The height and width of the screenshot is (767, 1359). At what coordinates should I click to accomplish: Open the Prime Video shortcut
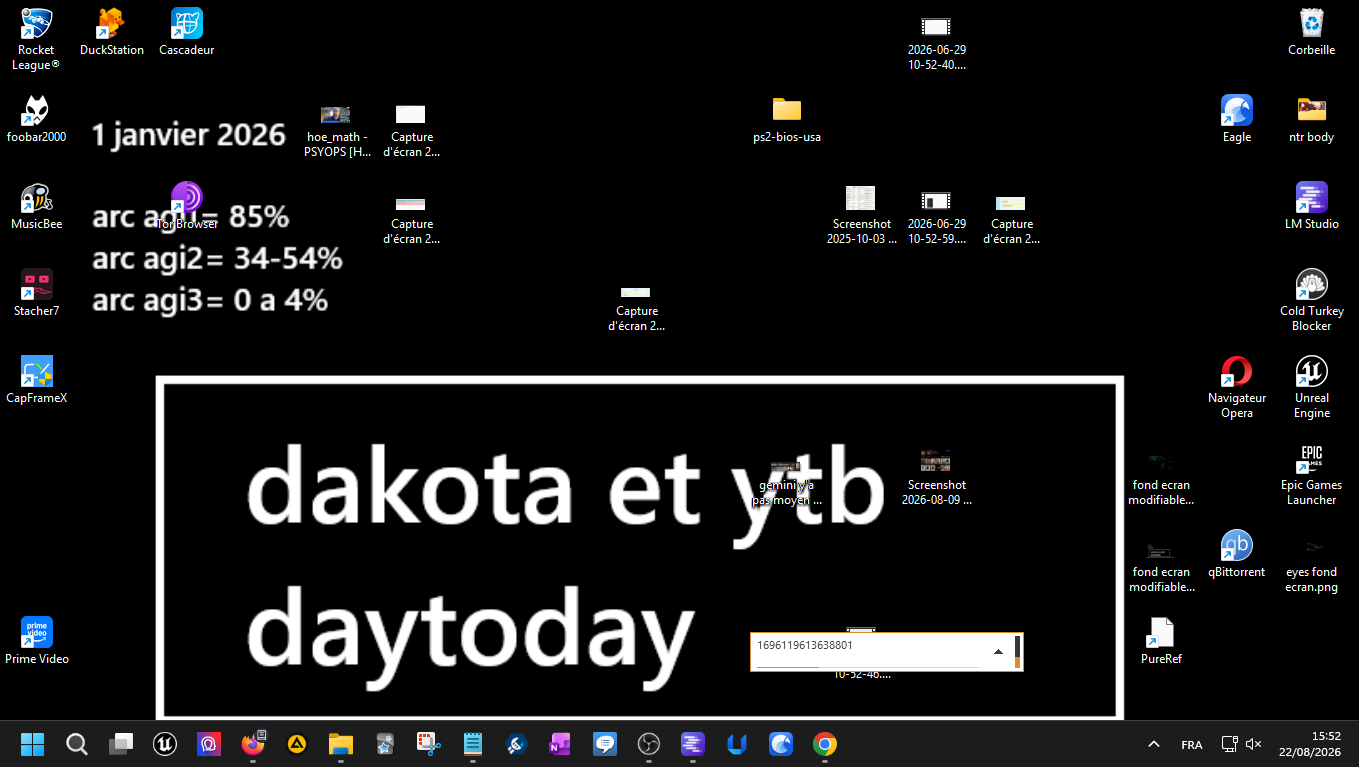[36, 642]
